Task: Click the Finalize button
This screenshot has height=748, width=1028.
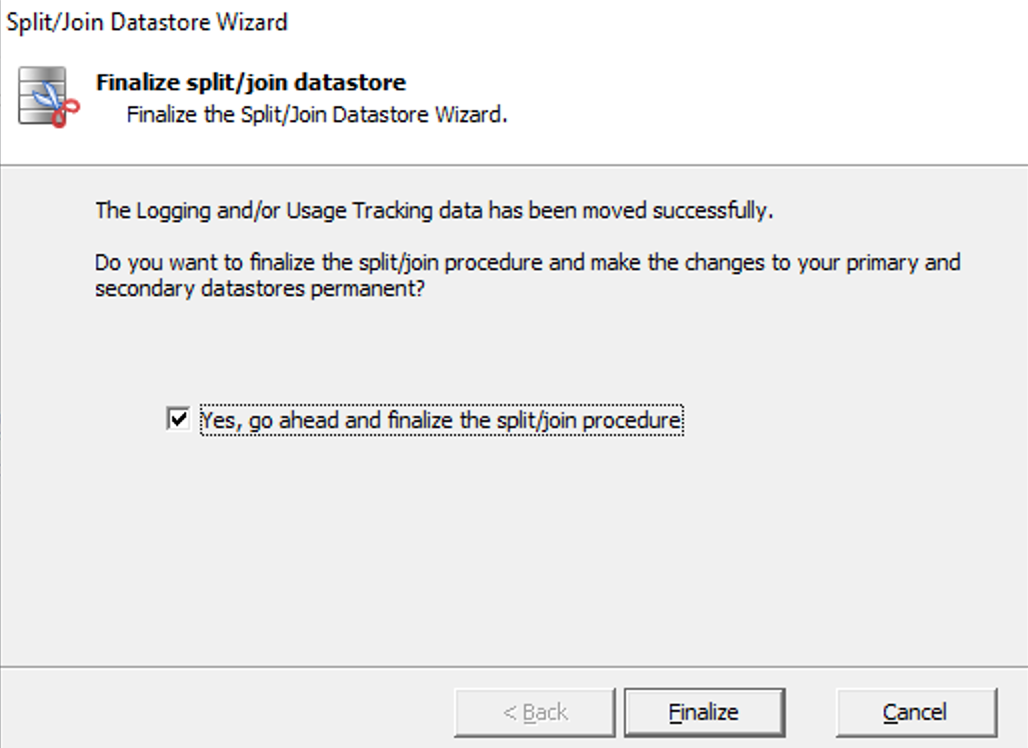Action: pyautogui.click(x=704, y=712)
